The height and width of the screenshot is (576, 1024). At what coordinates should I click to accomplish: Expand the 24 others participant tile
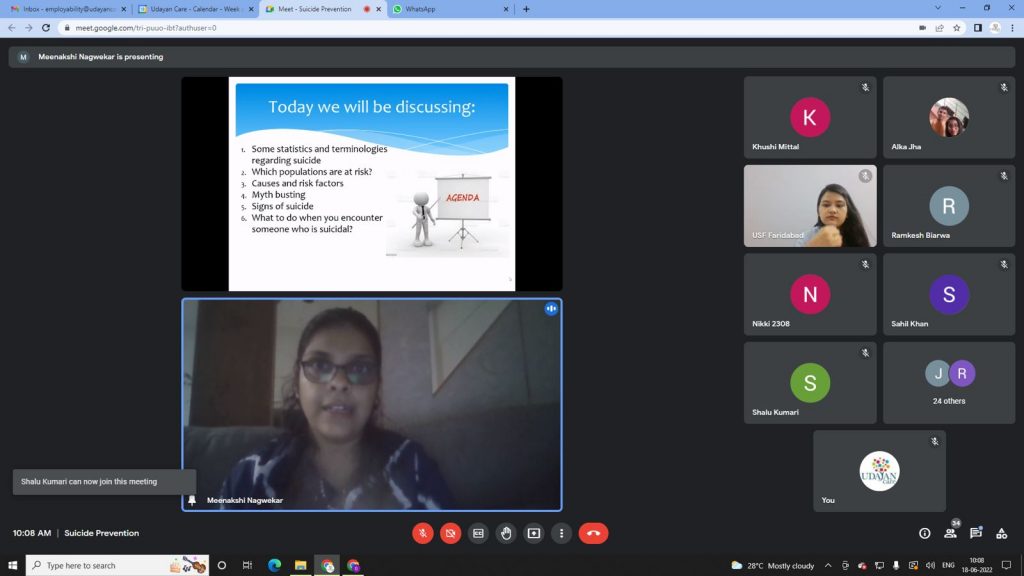[948, 383]
